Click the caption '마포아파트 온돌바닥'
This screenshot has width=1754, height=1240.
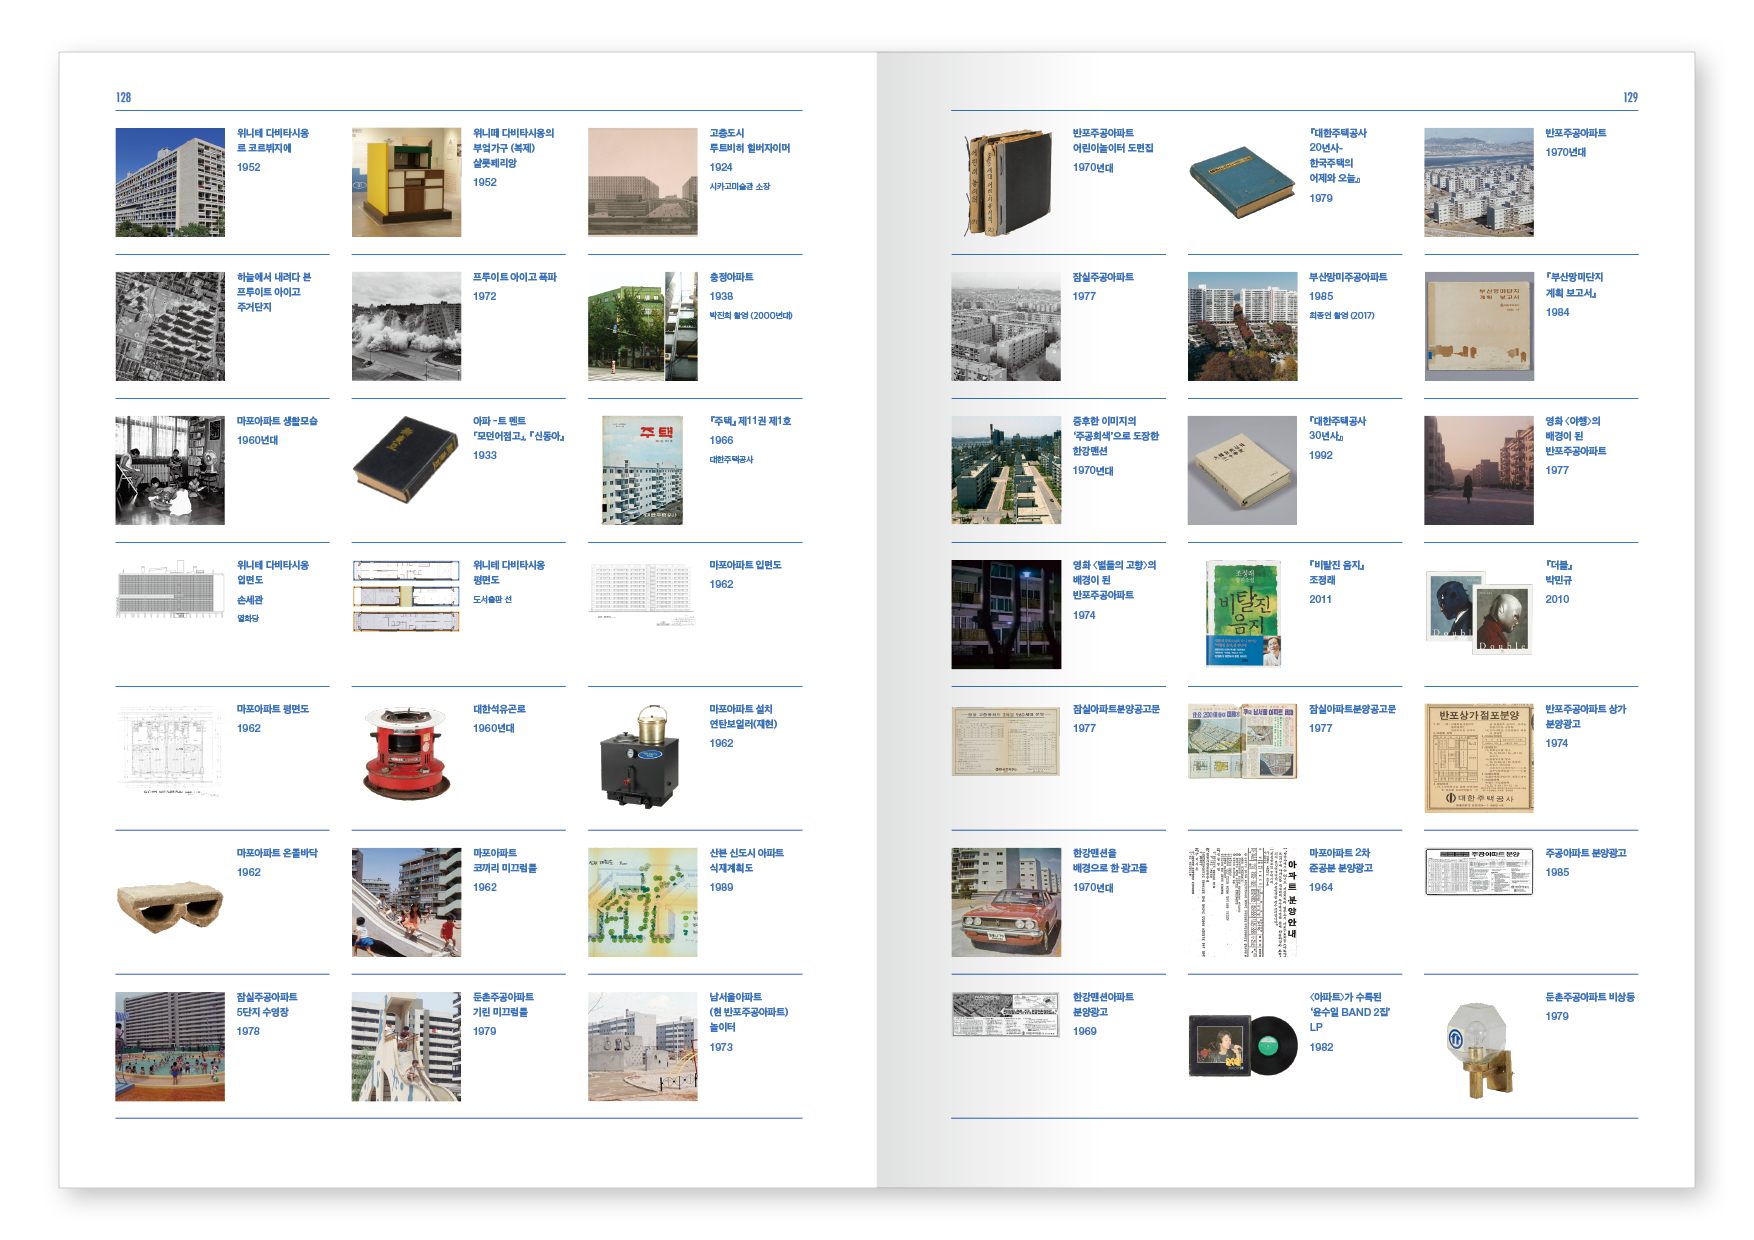tap(277, 853)
